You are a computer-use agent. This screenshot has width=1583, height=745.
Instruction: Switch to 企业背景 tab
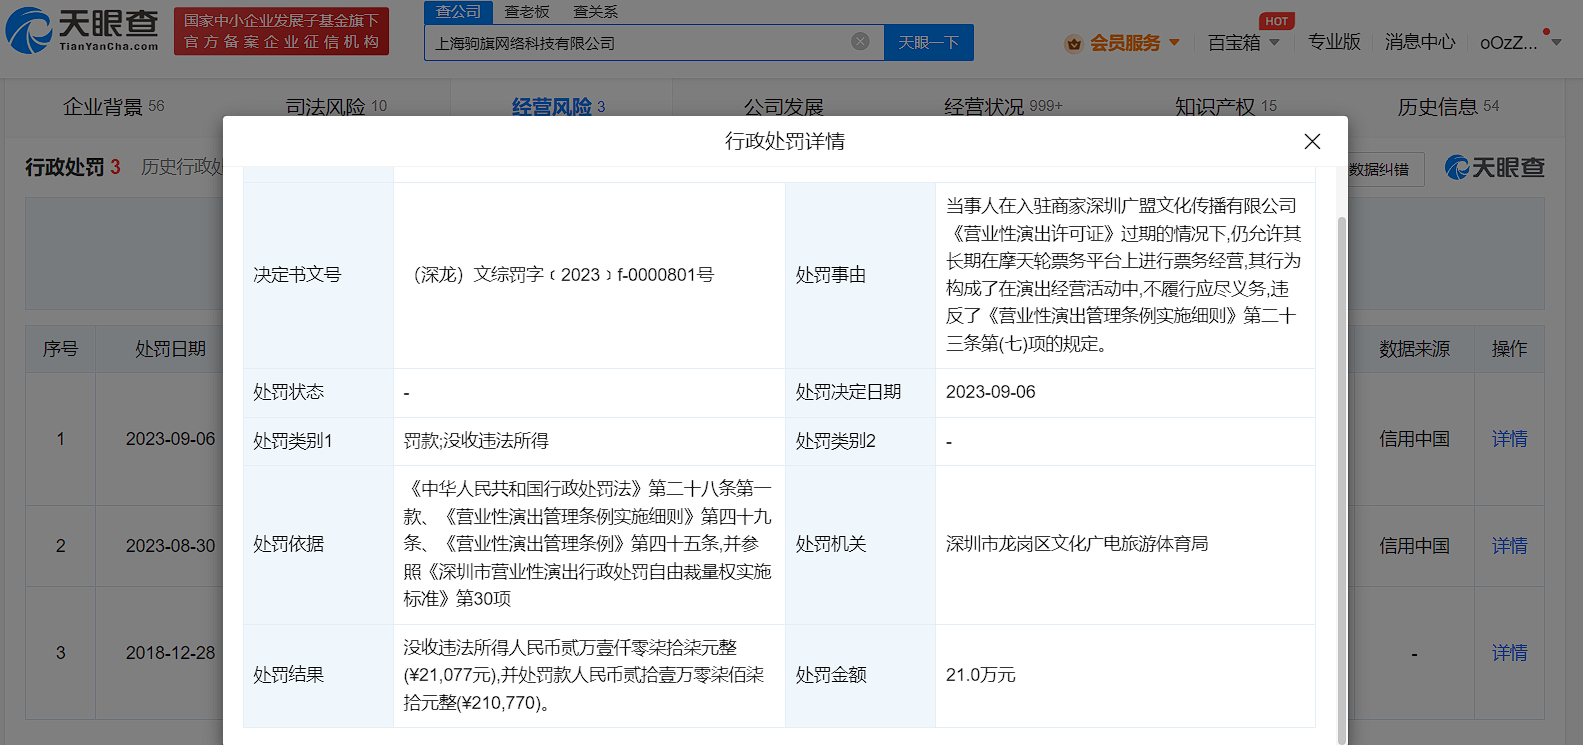point(114,106)
